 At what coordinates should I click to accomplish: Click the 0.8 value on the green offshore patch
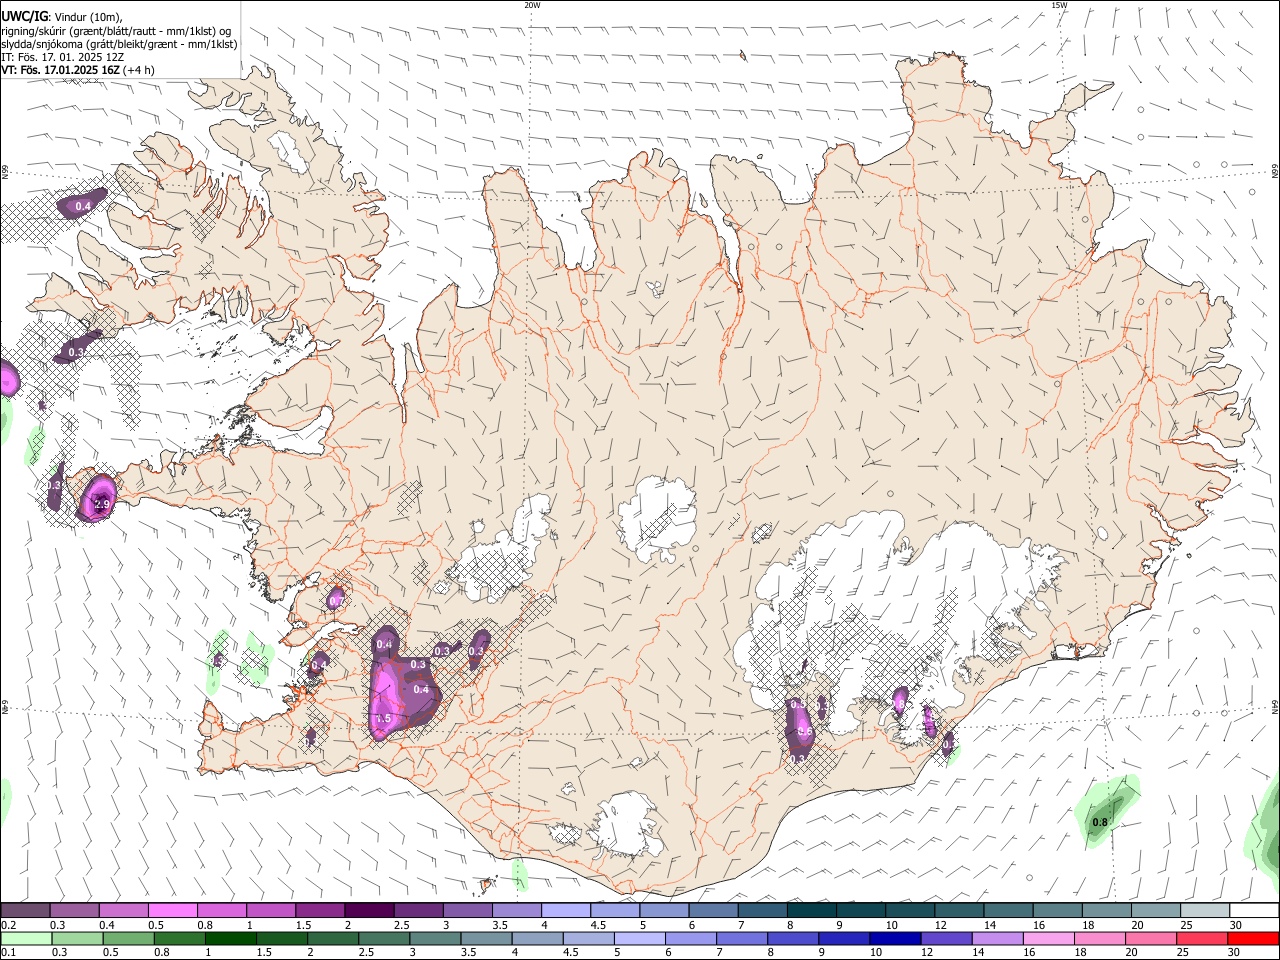pyautogui.click(x=1100, y=823)
